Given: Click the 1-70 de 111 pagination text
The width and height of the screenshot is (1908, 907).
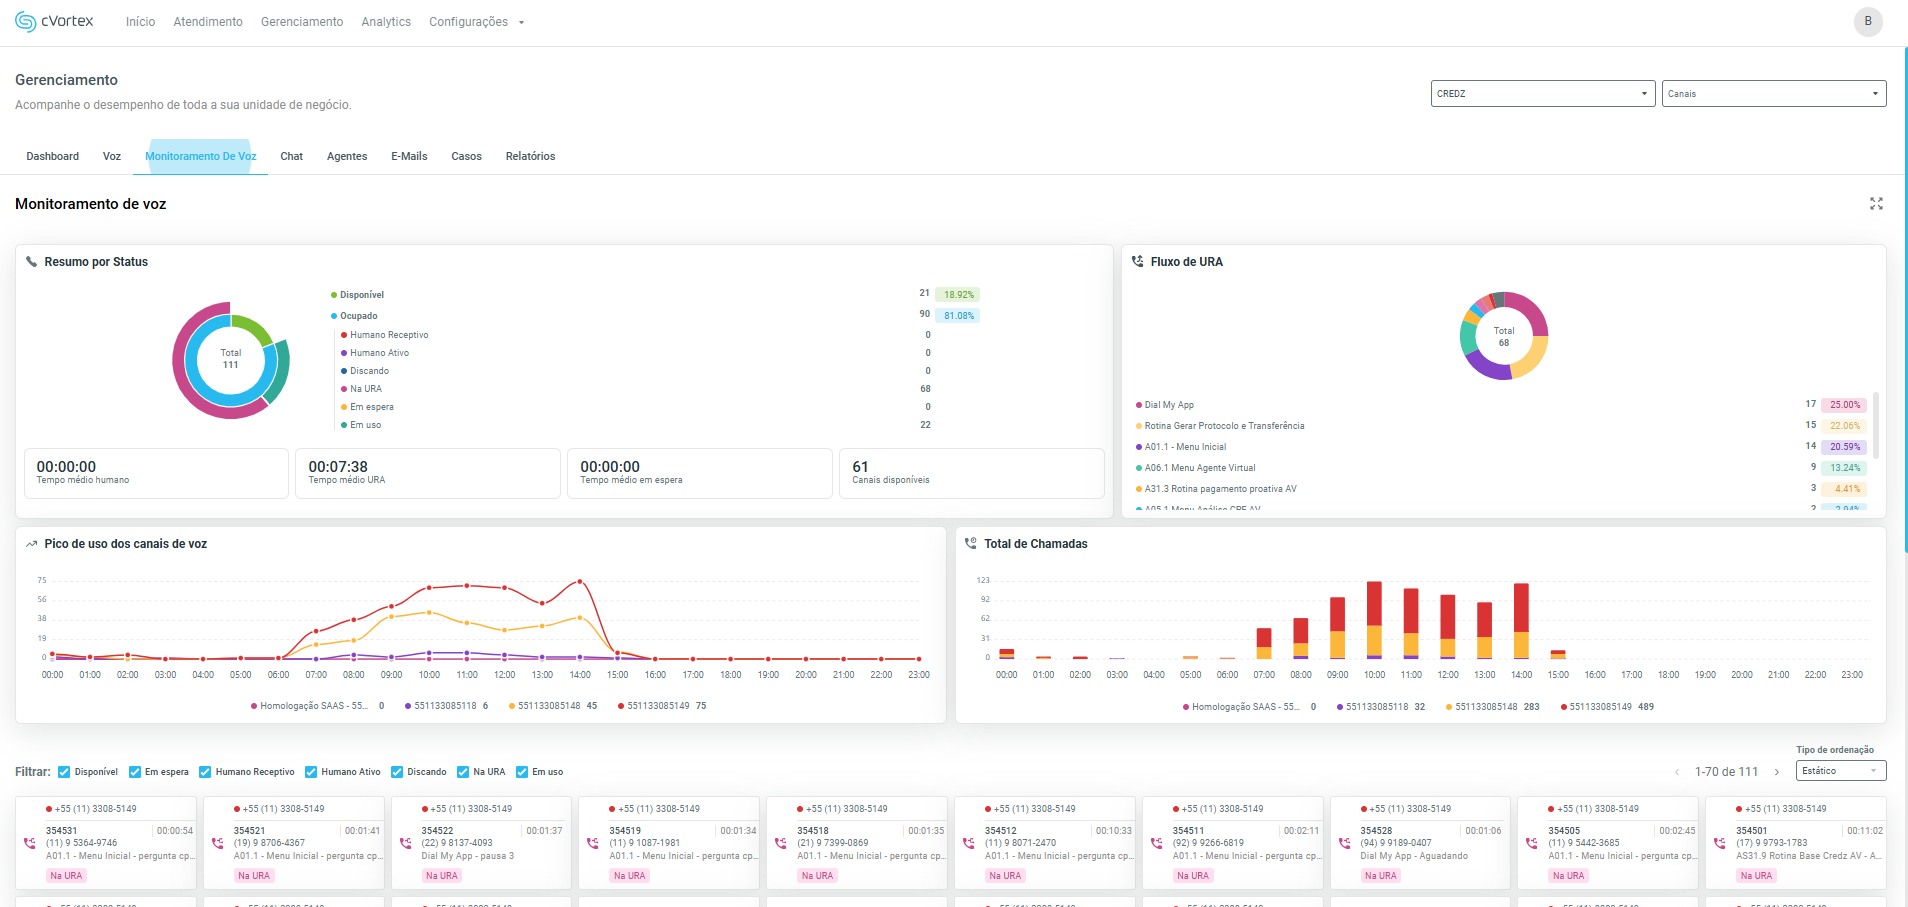Looking at the screenshot, I should click(1726, 772).
